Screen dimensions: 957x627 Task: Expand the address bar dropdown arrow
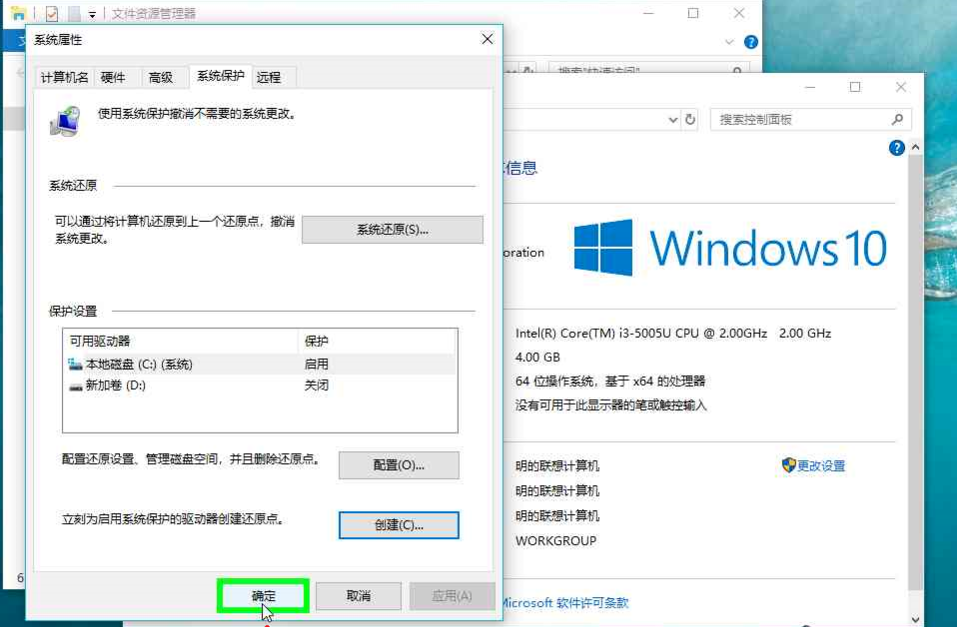[x=672, y=118]
